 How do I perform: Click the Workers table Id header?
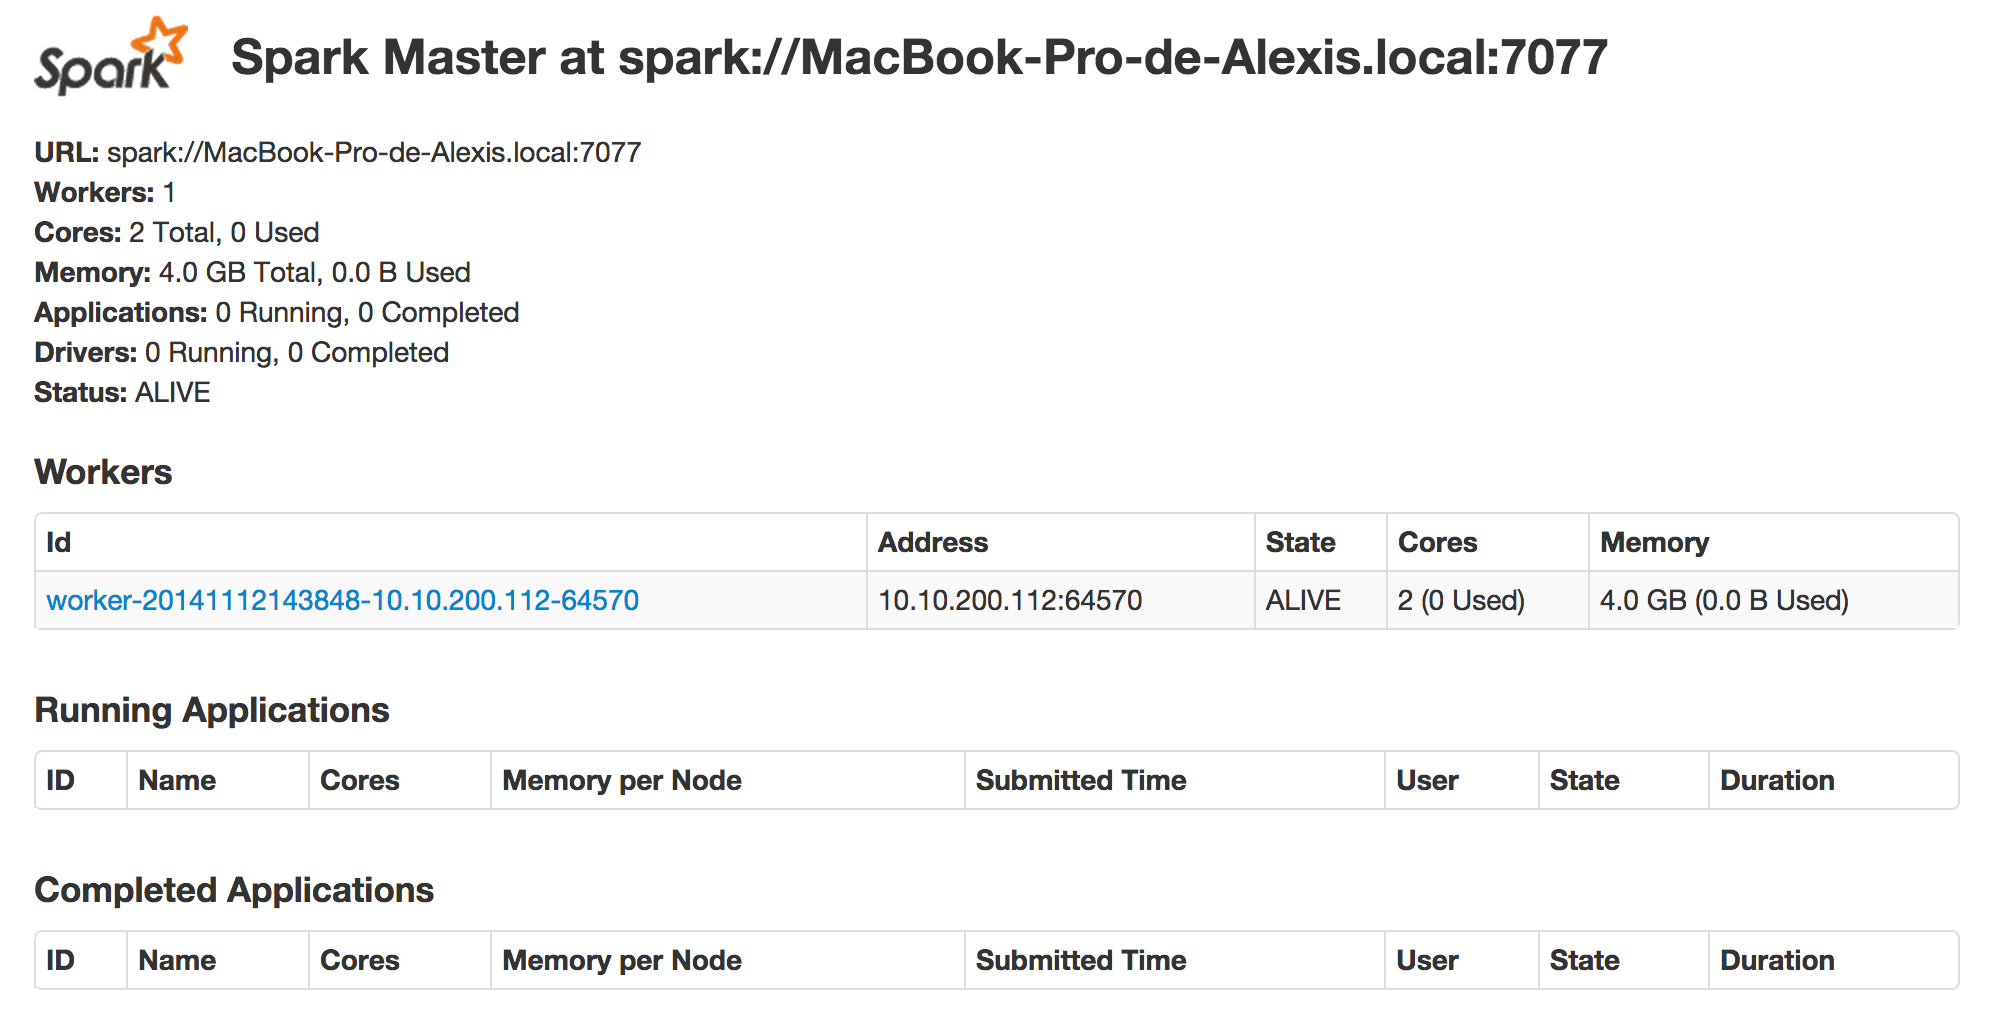[x=59, y=542]
